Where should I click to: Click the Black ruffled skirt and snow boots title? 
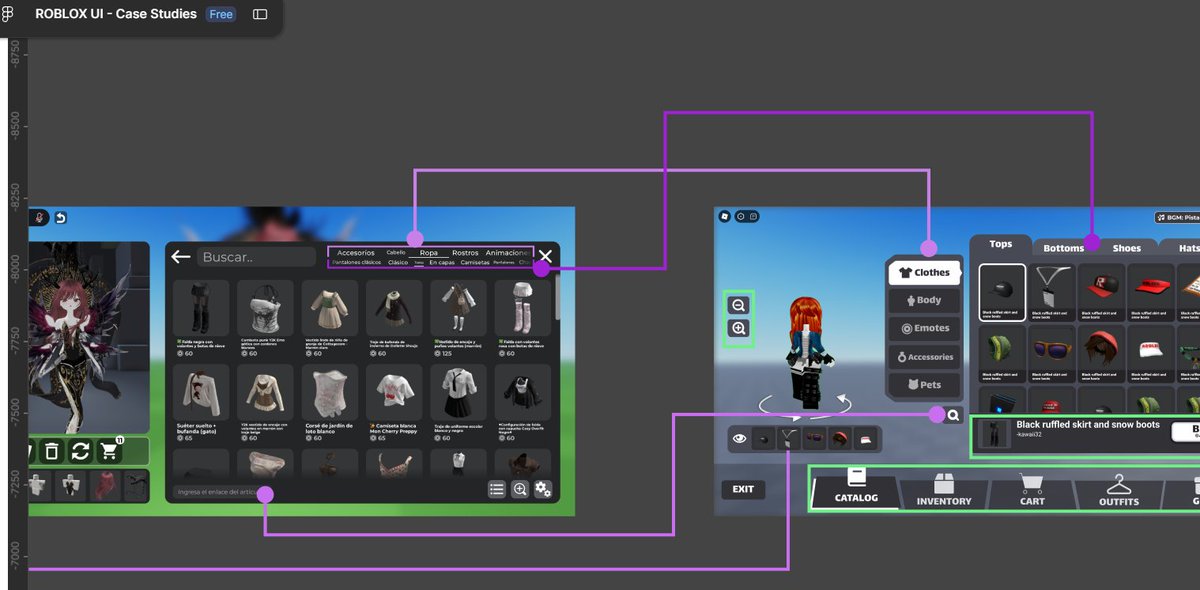click(1088, 425)
